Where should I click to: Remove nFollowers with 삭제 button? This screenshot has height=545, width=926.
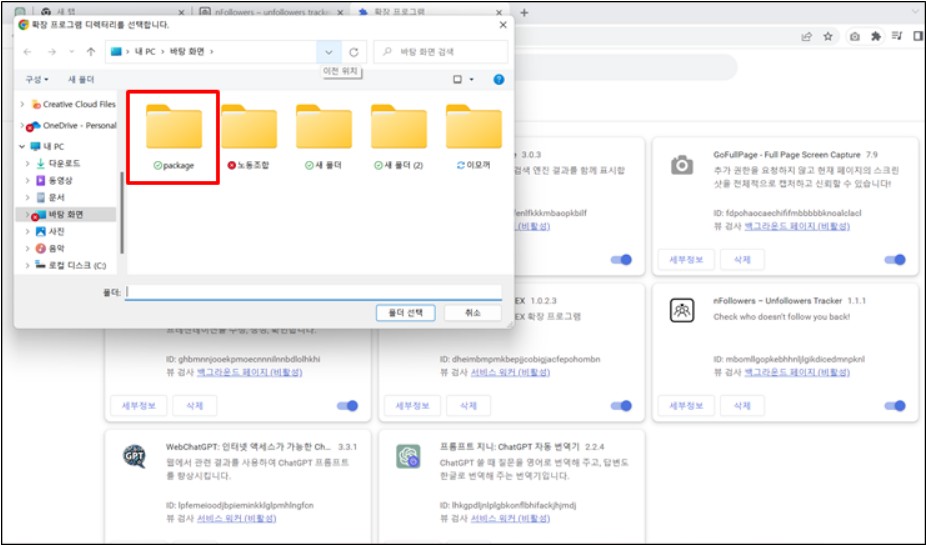[742, 406]
